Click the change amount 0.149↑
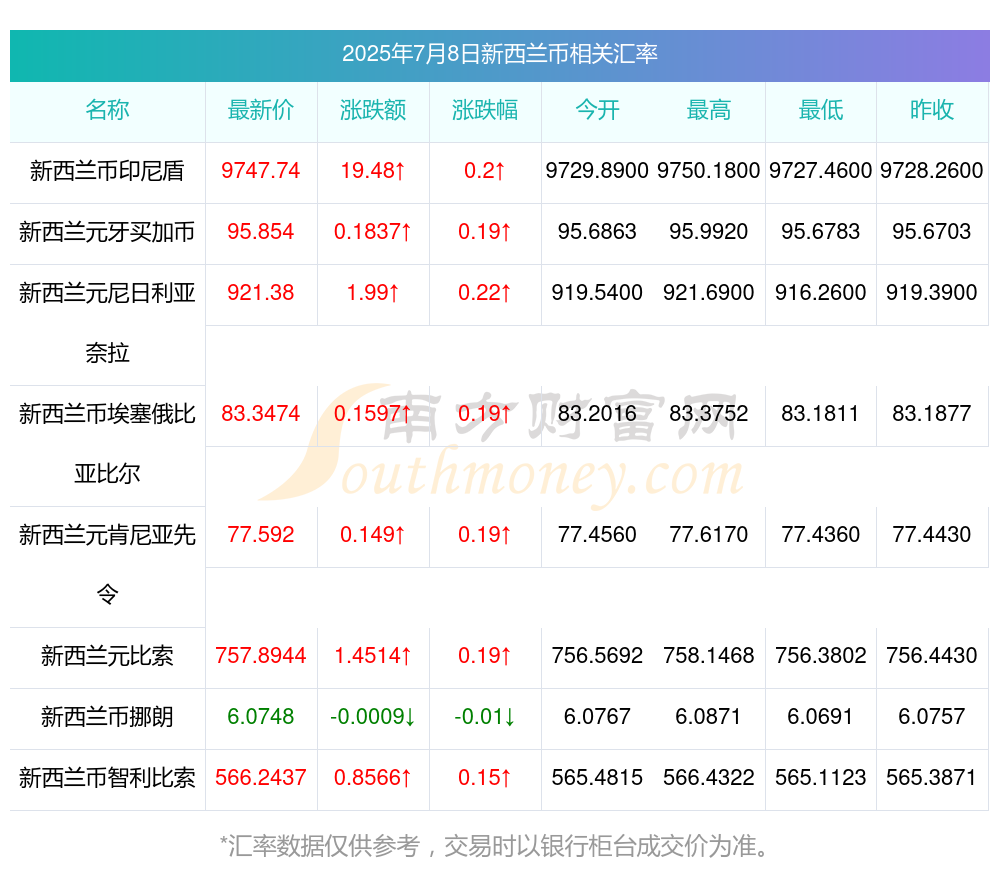The image size is (1000, 877). [372, 534]
